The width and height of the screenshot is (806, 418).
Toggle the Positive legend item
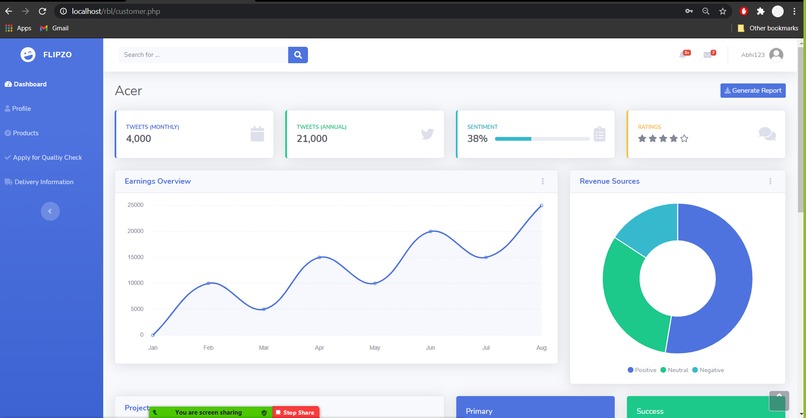642,370
